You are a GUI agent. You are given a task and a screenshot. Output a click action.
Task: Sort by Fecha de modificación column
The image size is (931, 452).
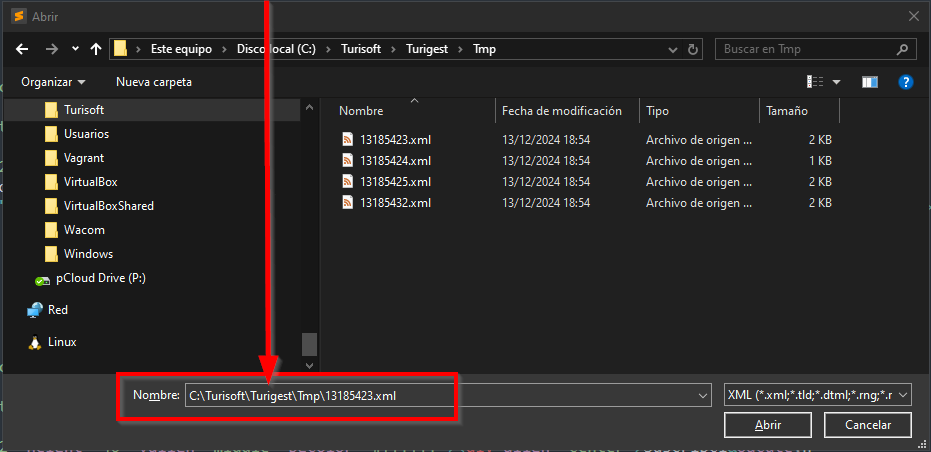[x=562, y=111]
